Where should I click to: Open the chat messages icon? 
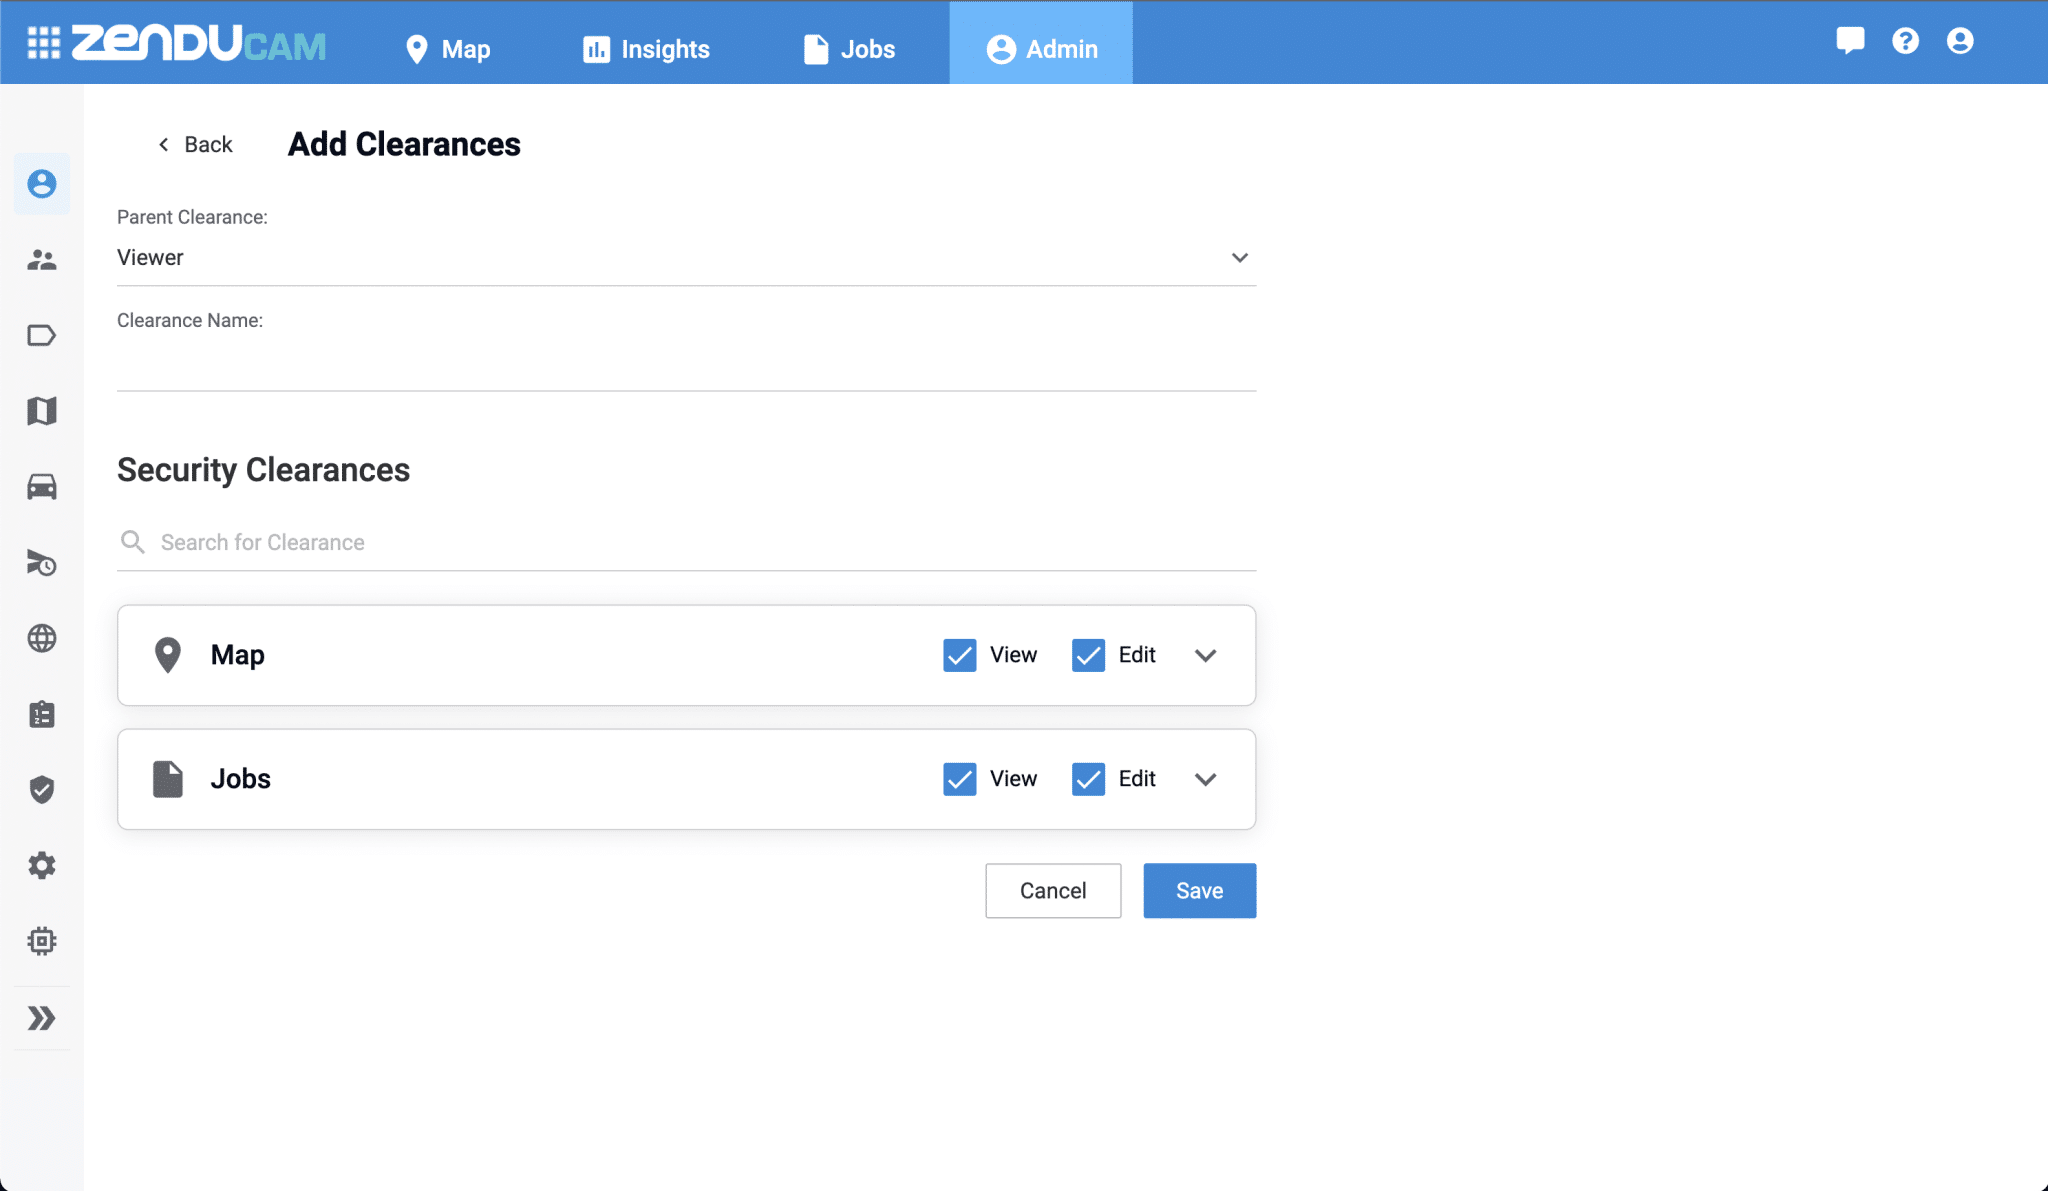1850,41
